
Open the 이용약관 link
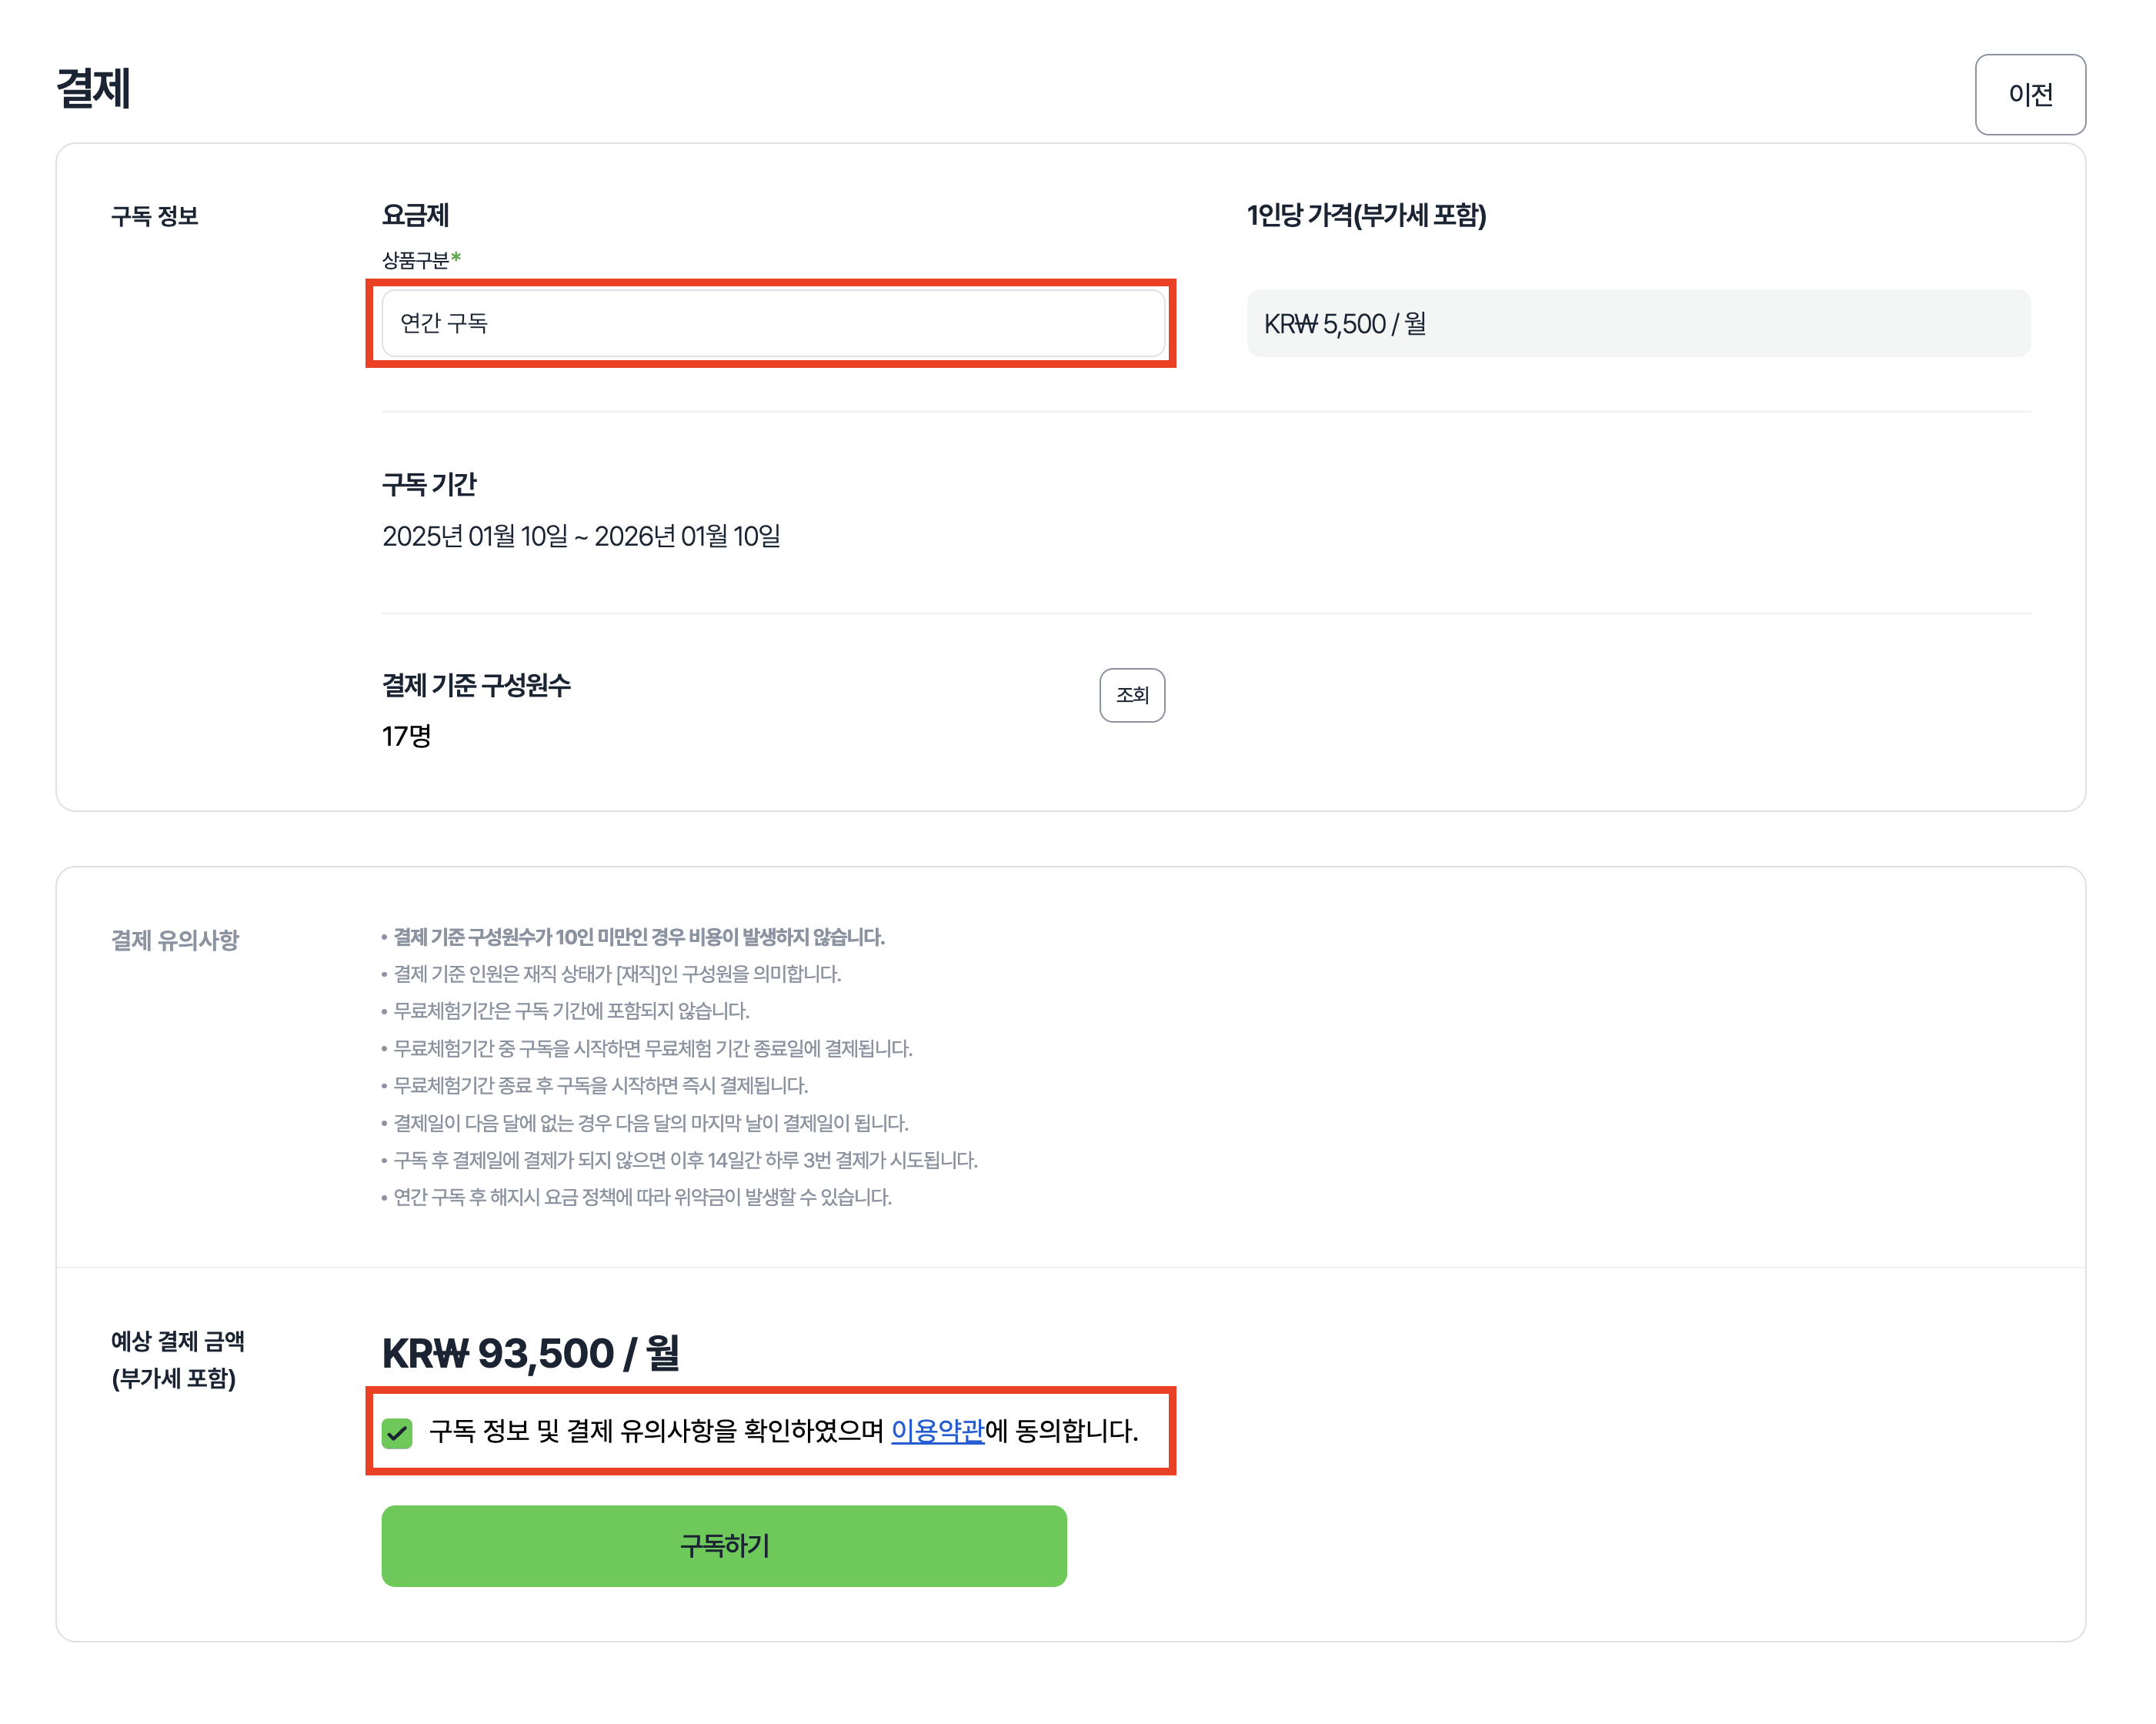tap(937, 1431)
